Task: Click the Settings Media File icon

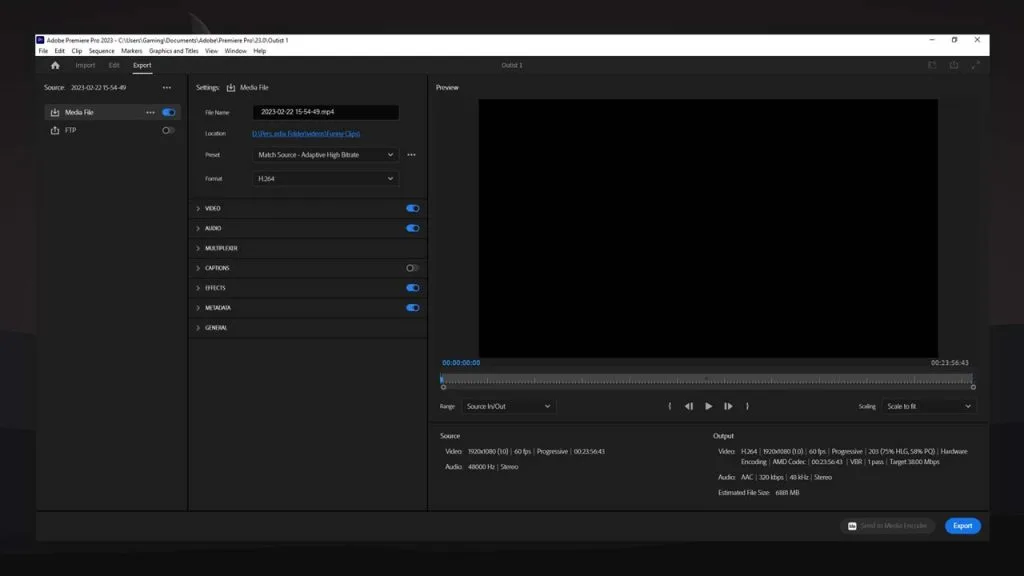Action: (x=231, y=88)
